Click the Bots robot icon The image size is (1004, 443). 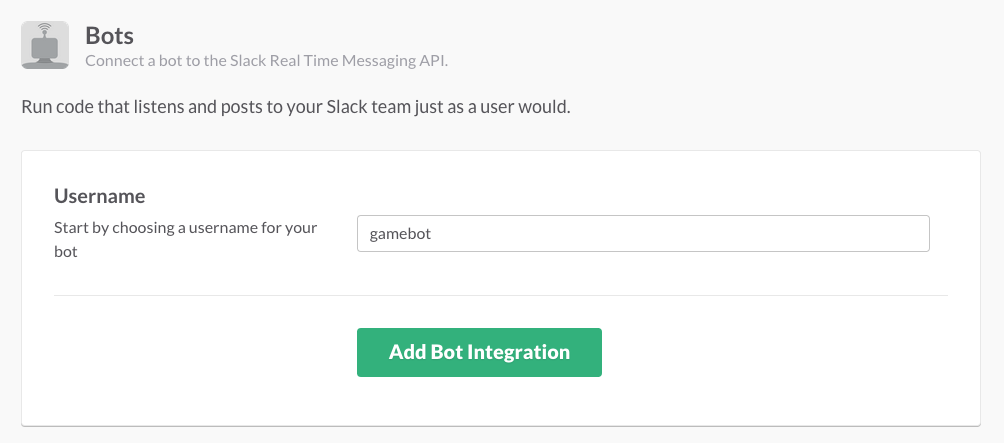tap(45, 45)
